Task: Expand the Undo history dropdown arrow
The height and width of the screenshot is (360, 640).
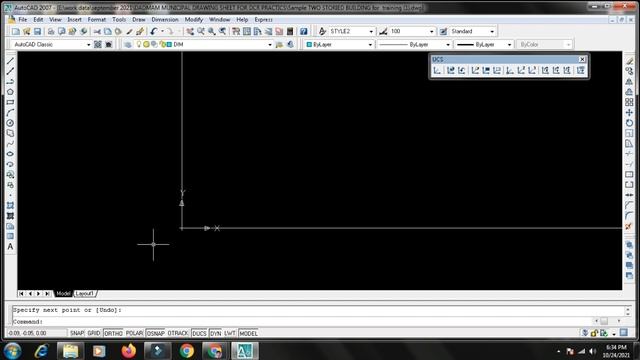Action: point(162,31)
